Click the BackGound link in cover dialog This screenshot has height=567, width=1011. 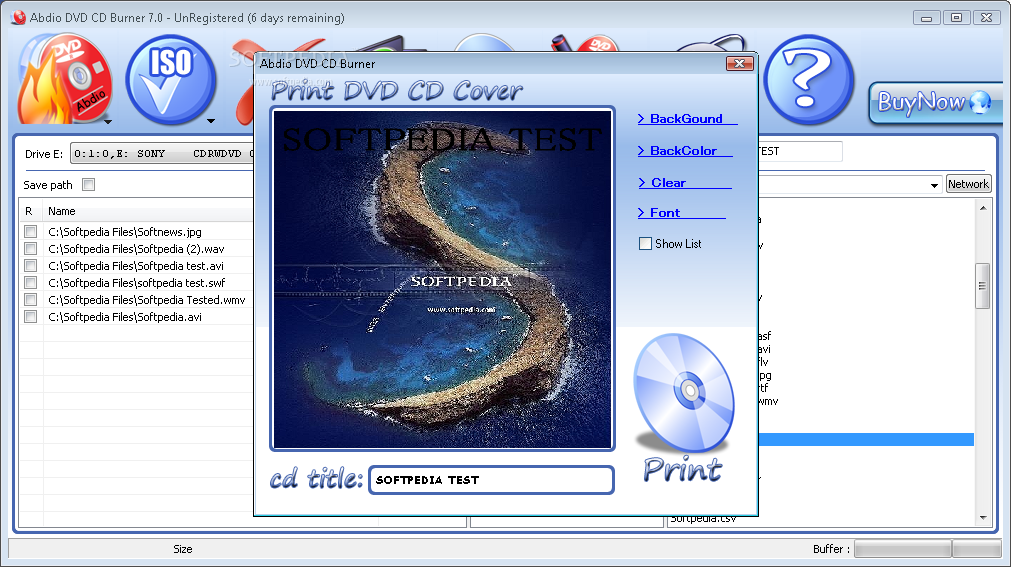[687, 119]
